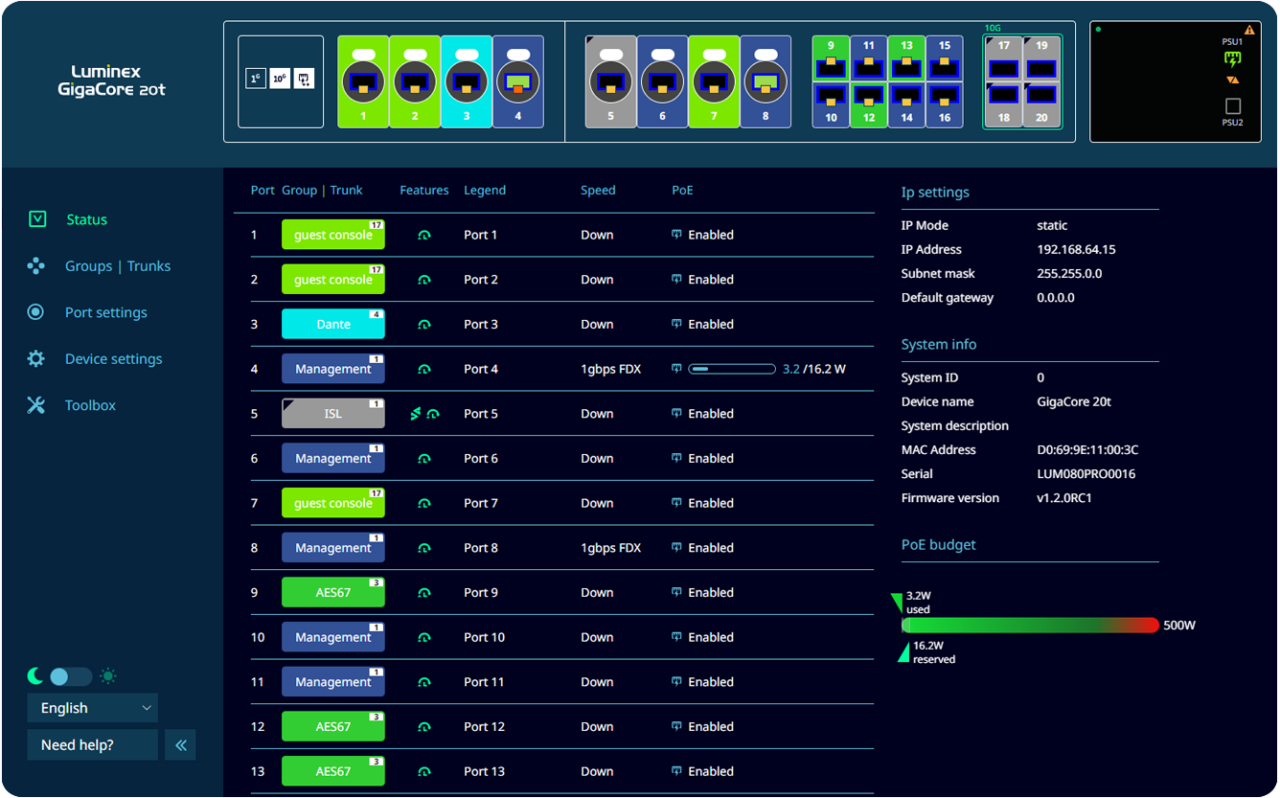Collapse the sidebar with the double chevron

coord(181,745)
